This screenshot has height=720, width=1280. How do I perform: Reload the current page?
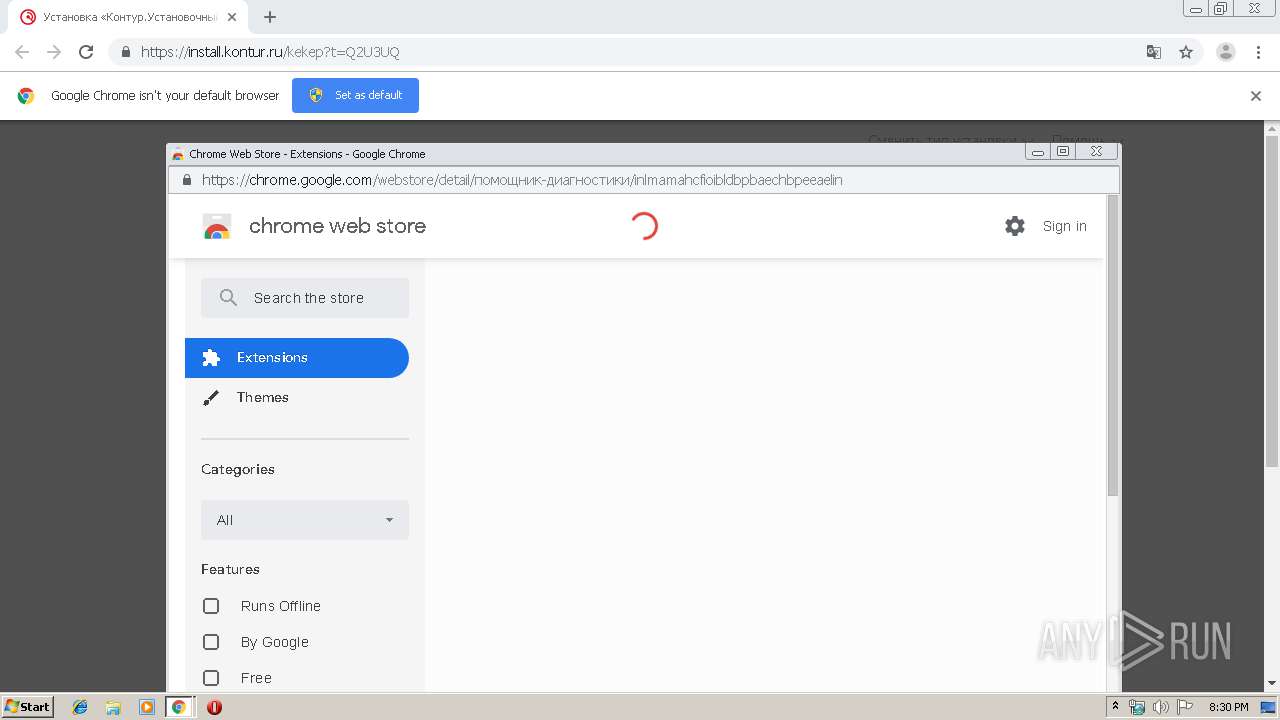coord(86,52)
